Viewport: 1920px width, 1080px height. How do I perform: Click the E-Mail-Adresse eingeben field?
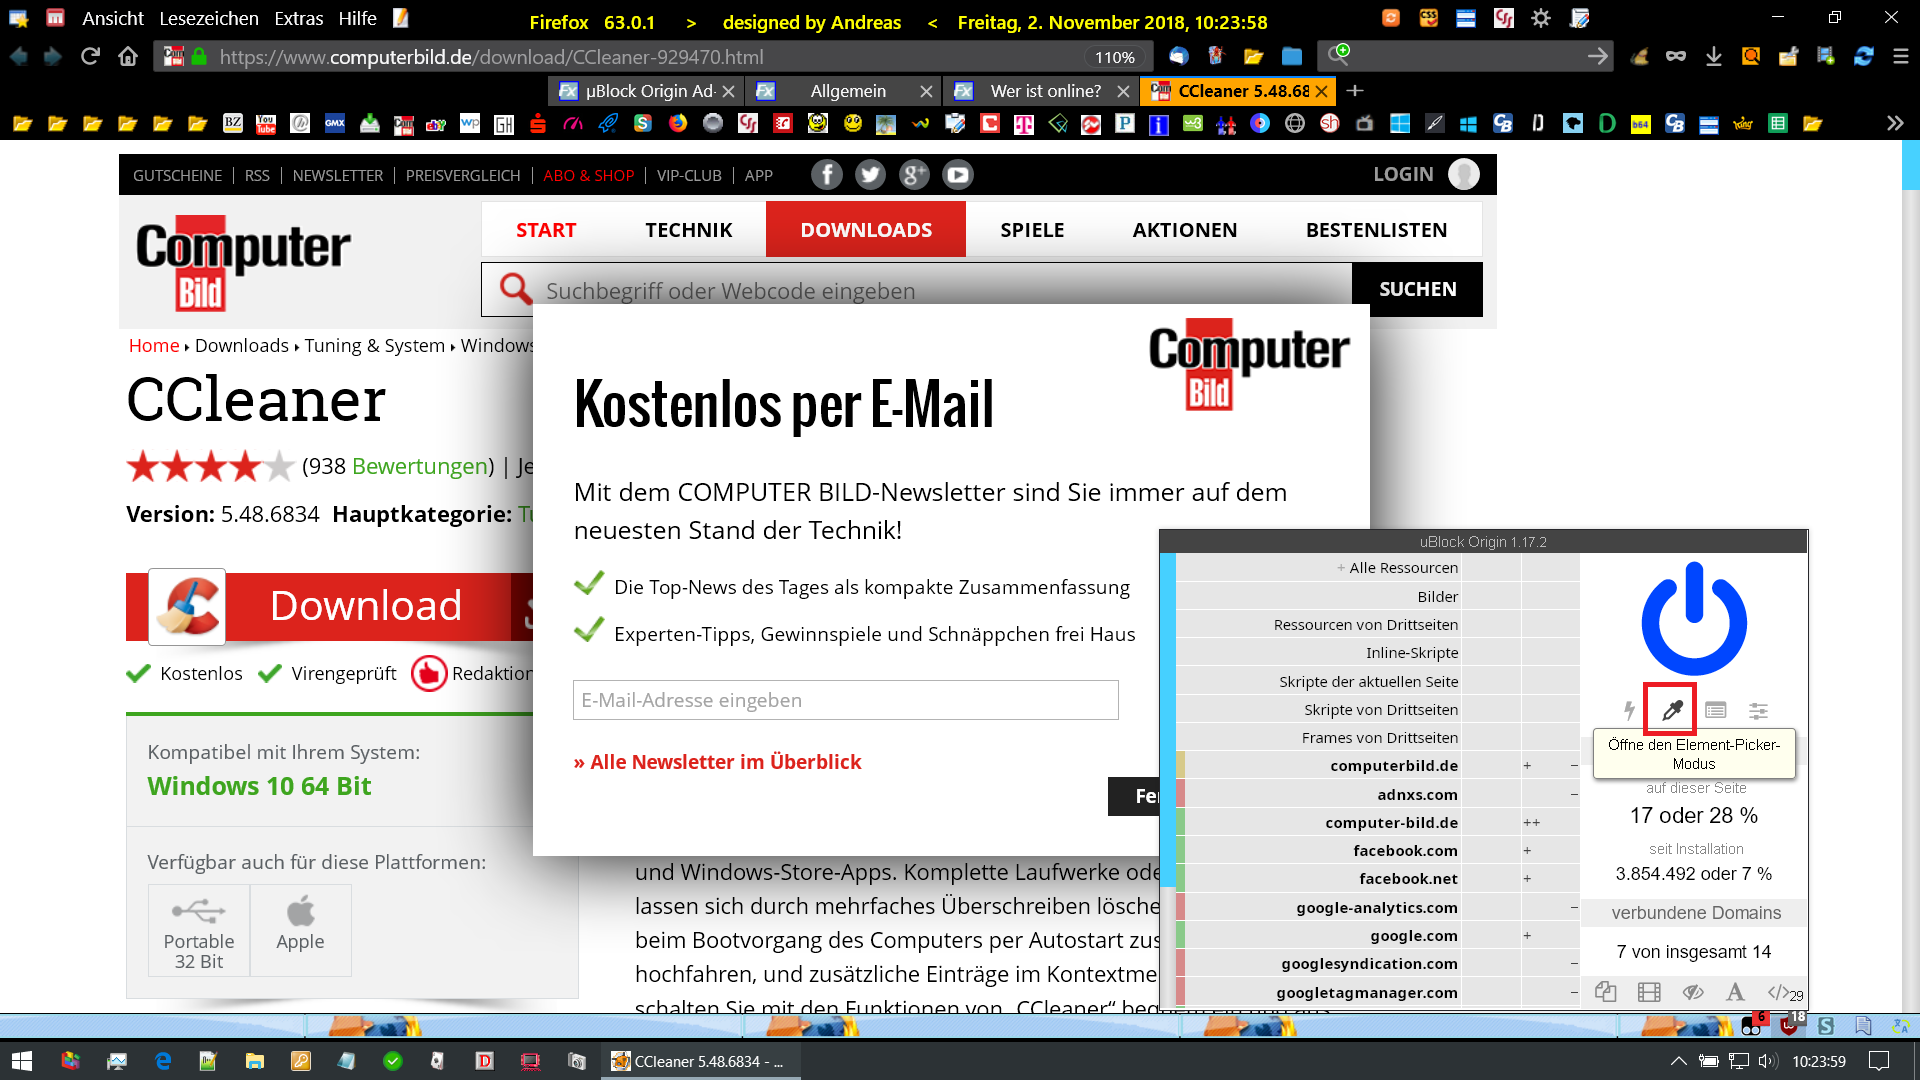(x=845, y=700)
